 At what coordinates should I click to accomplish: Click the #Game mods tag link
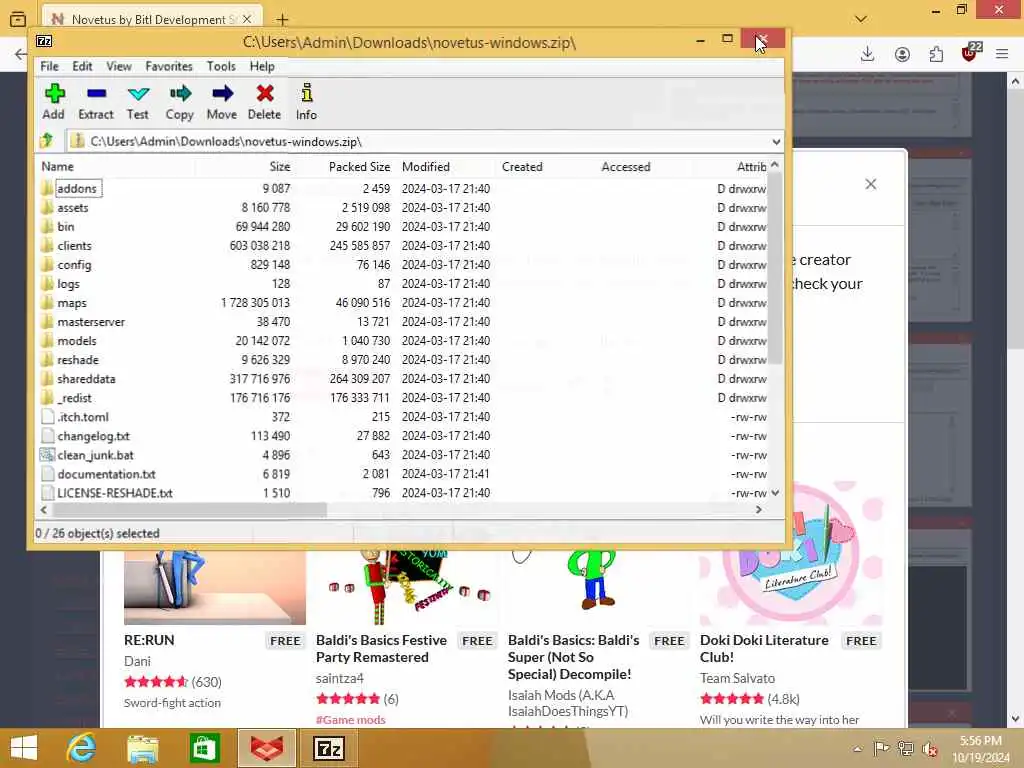tap(351, 720)
